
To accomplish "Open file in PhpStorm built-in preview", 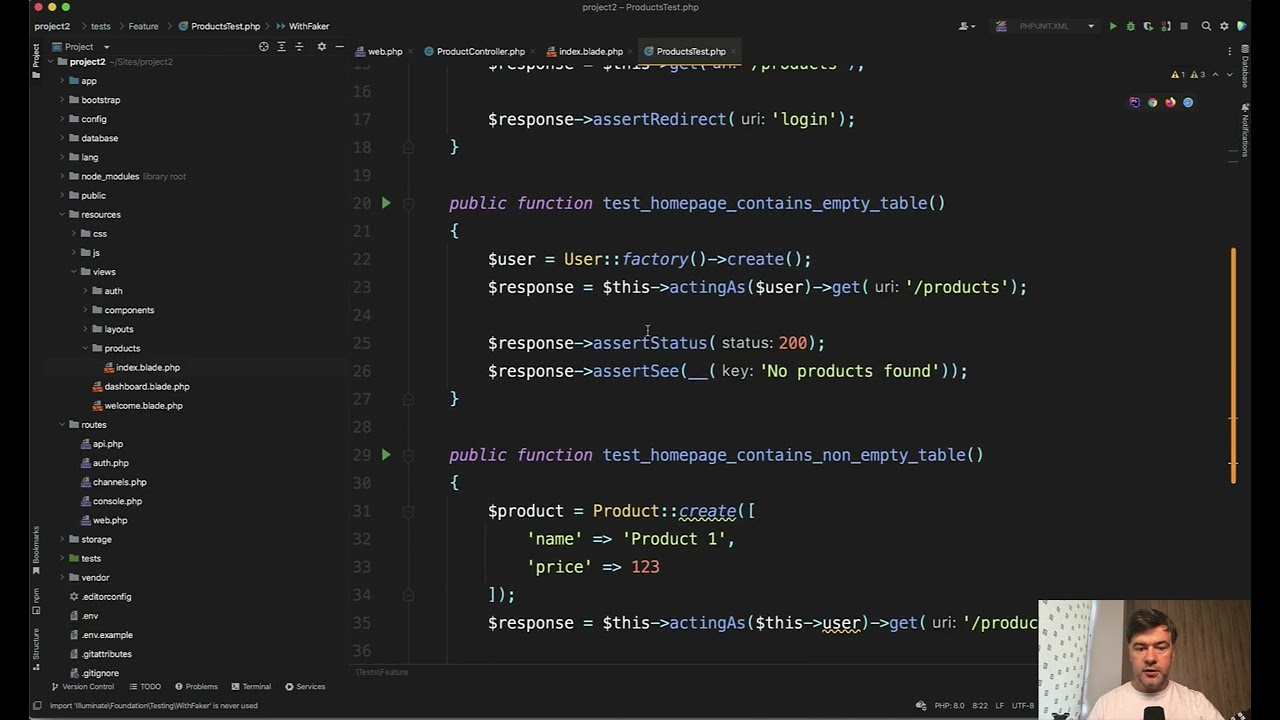I will (1134, 102).
